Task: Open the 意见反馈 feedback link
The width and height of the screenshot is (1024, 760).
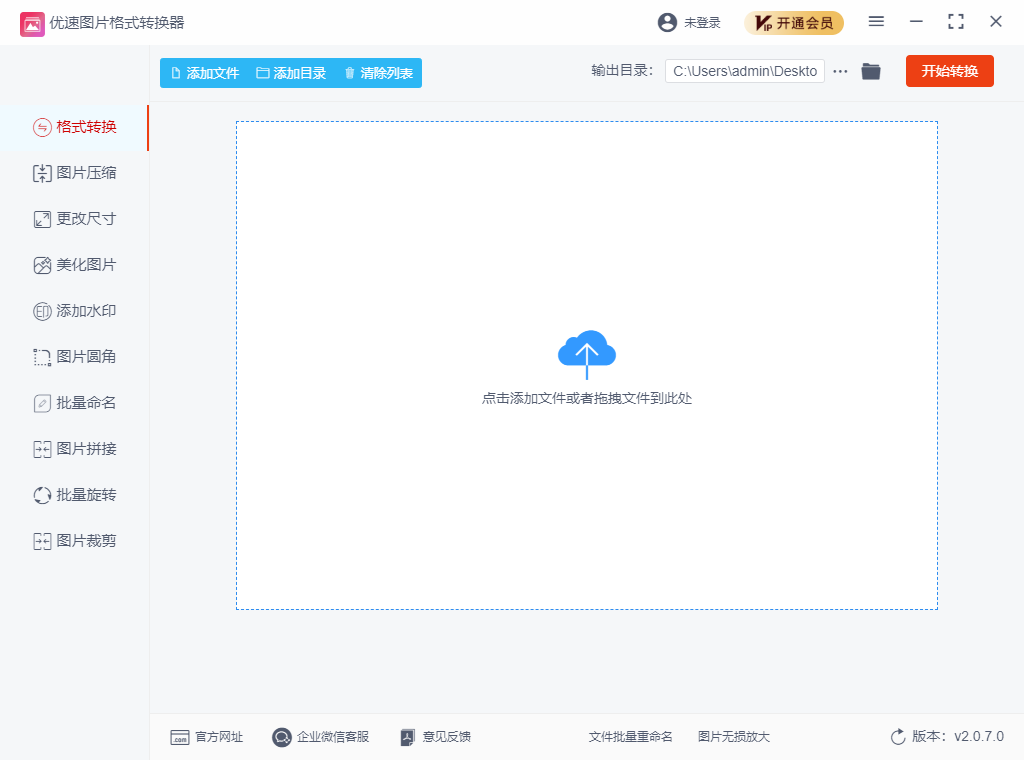Action: pos(436,737)
